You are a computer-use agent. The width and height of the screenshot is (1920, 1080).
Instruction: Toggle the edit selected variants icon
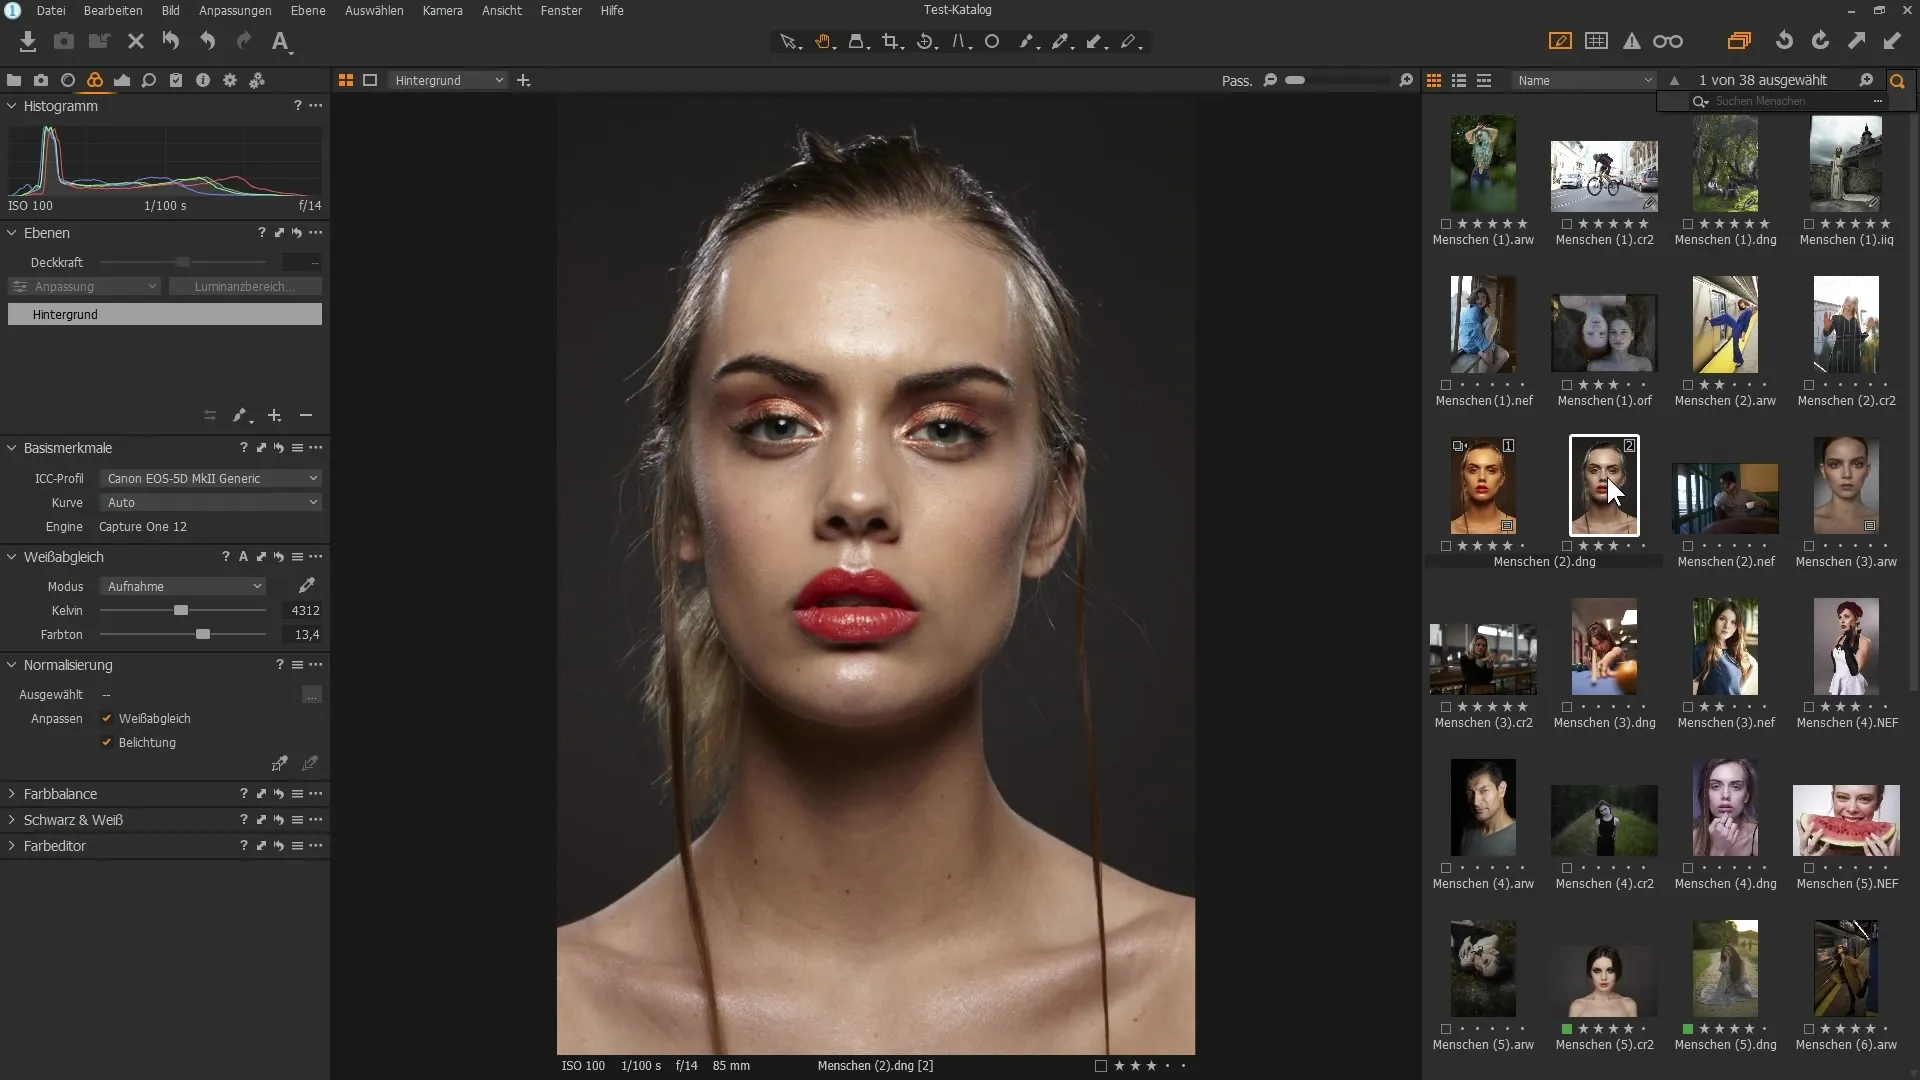coord(1560,41)
